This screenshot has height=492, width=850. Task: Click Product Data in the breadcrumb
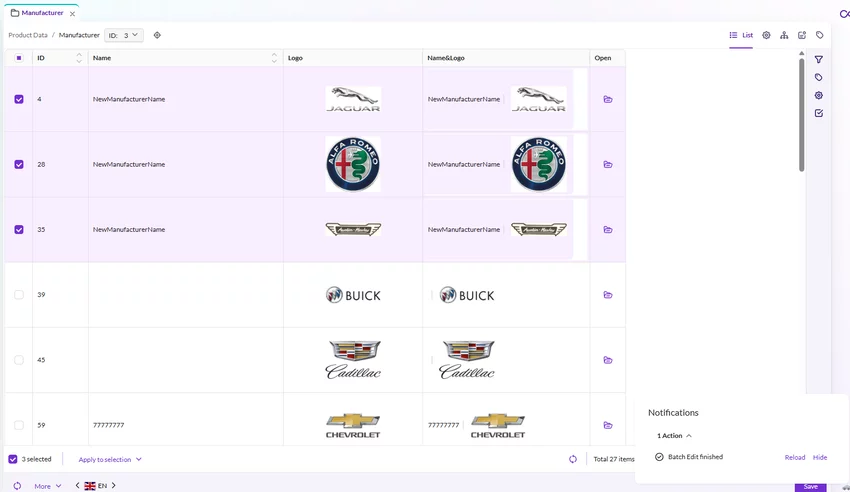pos(28,35)
